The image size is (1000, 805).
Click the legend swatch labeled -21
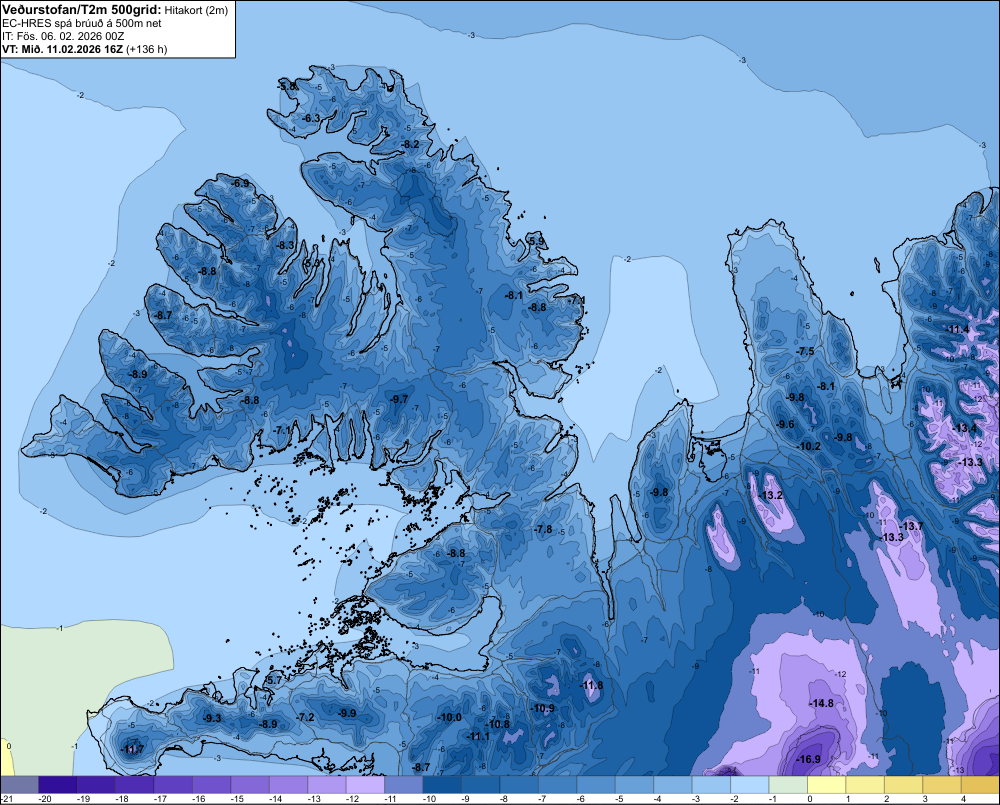pos(19,784)
